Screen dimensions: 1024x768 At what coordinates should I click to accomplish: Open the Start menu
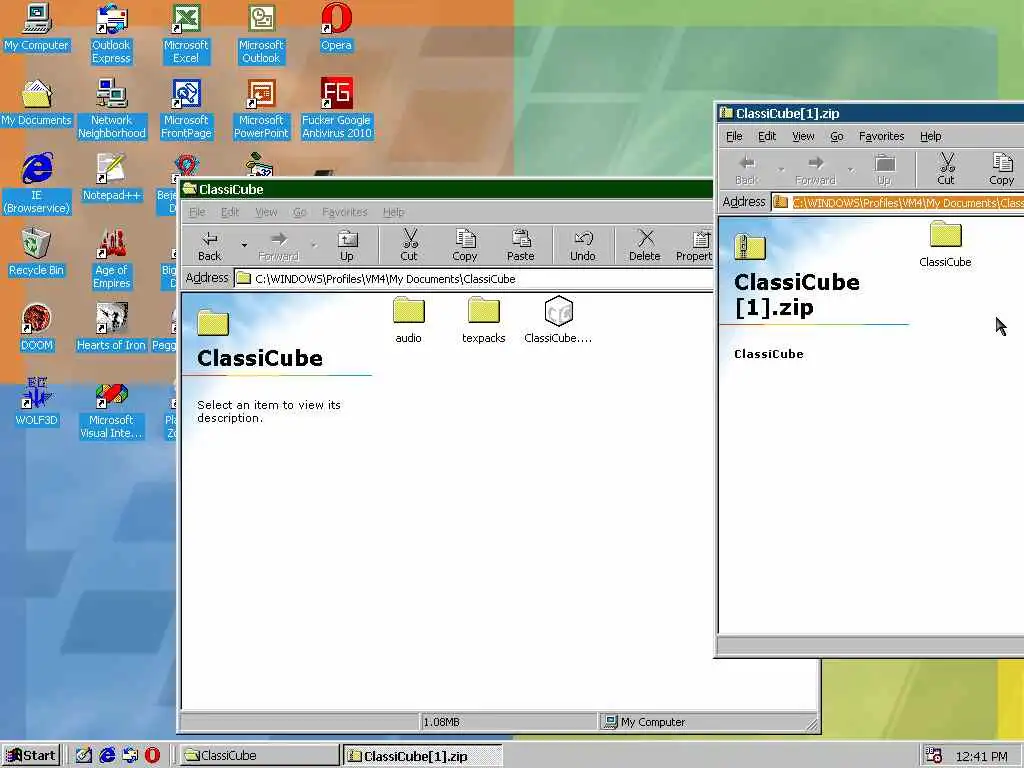coord(31,756)
